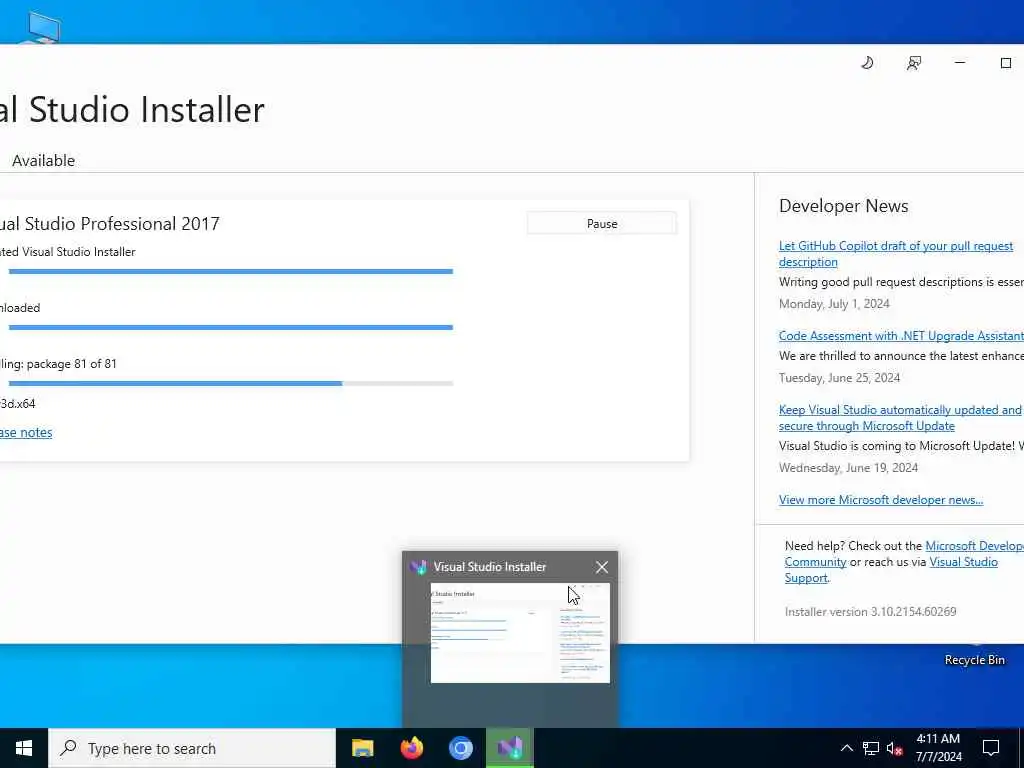Viewport: 1024px width, 768px height.
Task: Launch Chromium browser from the taskbar
Action: (460, 748)
